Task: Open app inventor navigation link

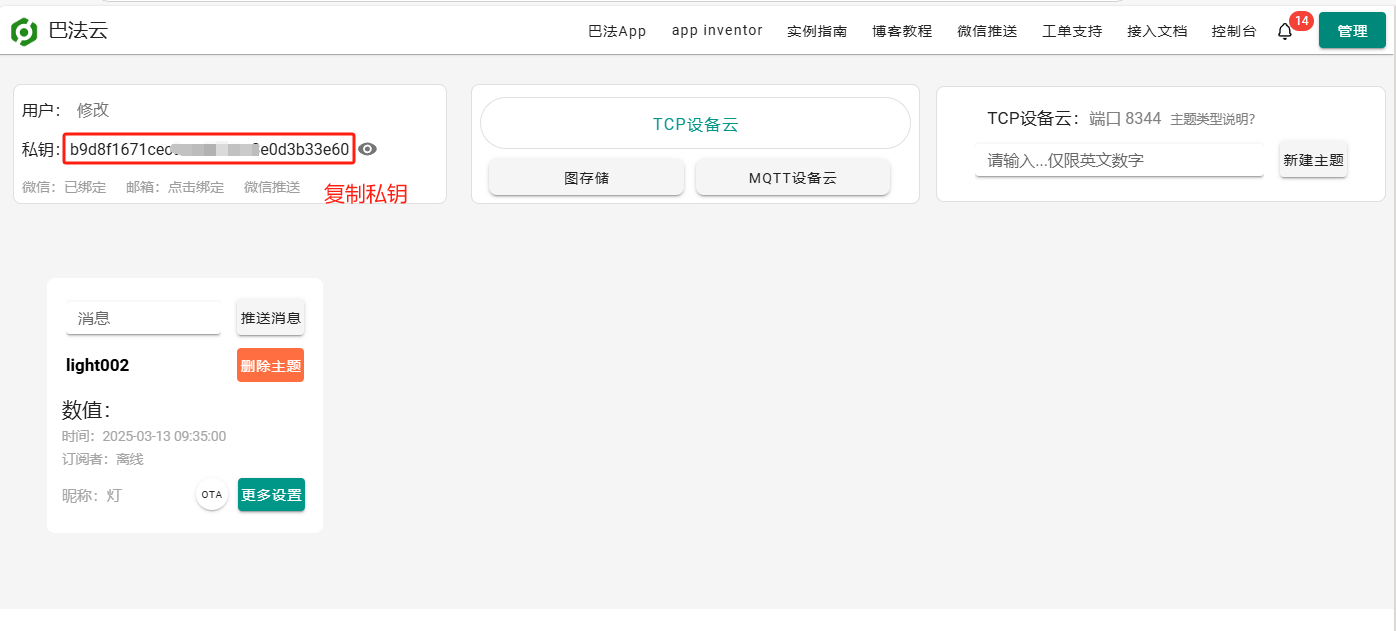Action: 717,31
